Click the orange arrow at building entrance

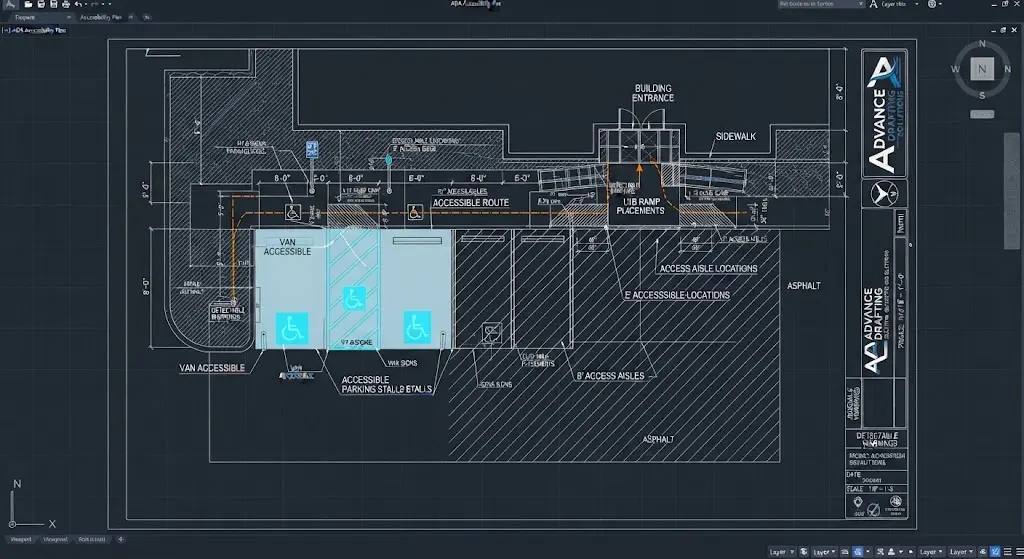639,173
